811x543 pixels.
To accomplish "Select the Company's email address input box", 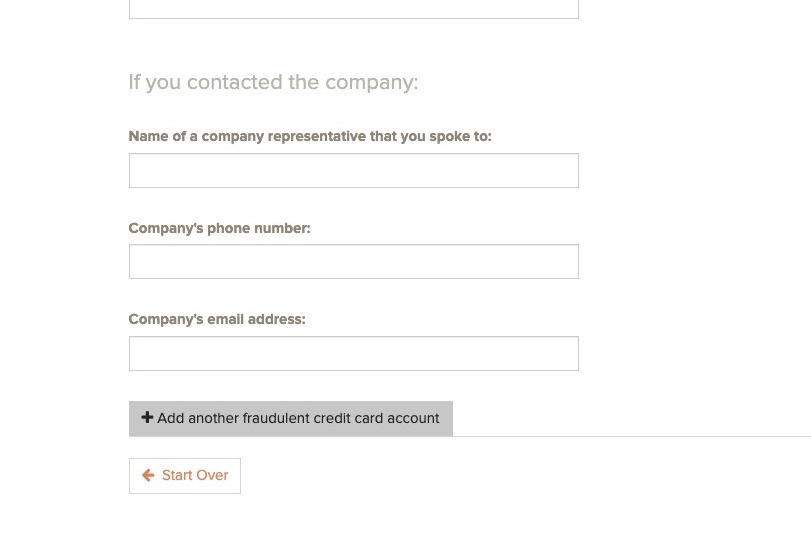I will (353, 354).
